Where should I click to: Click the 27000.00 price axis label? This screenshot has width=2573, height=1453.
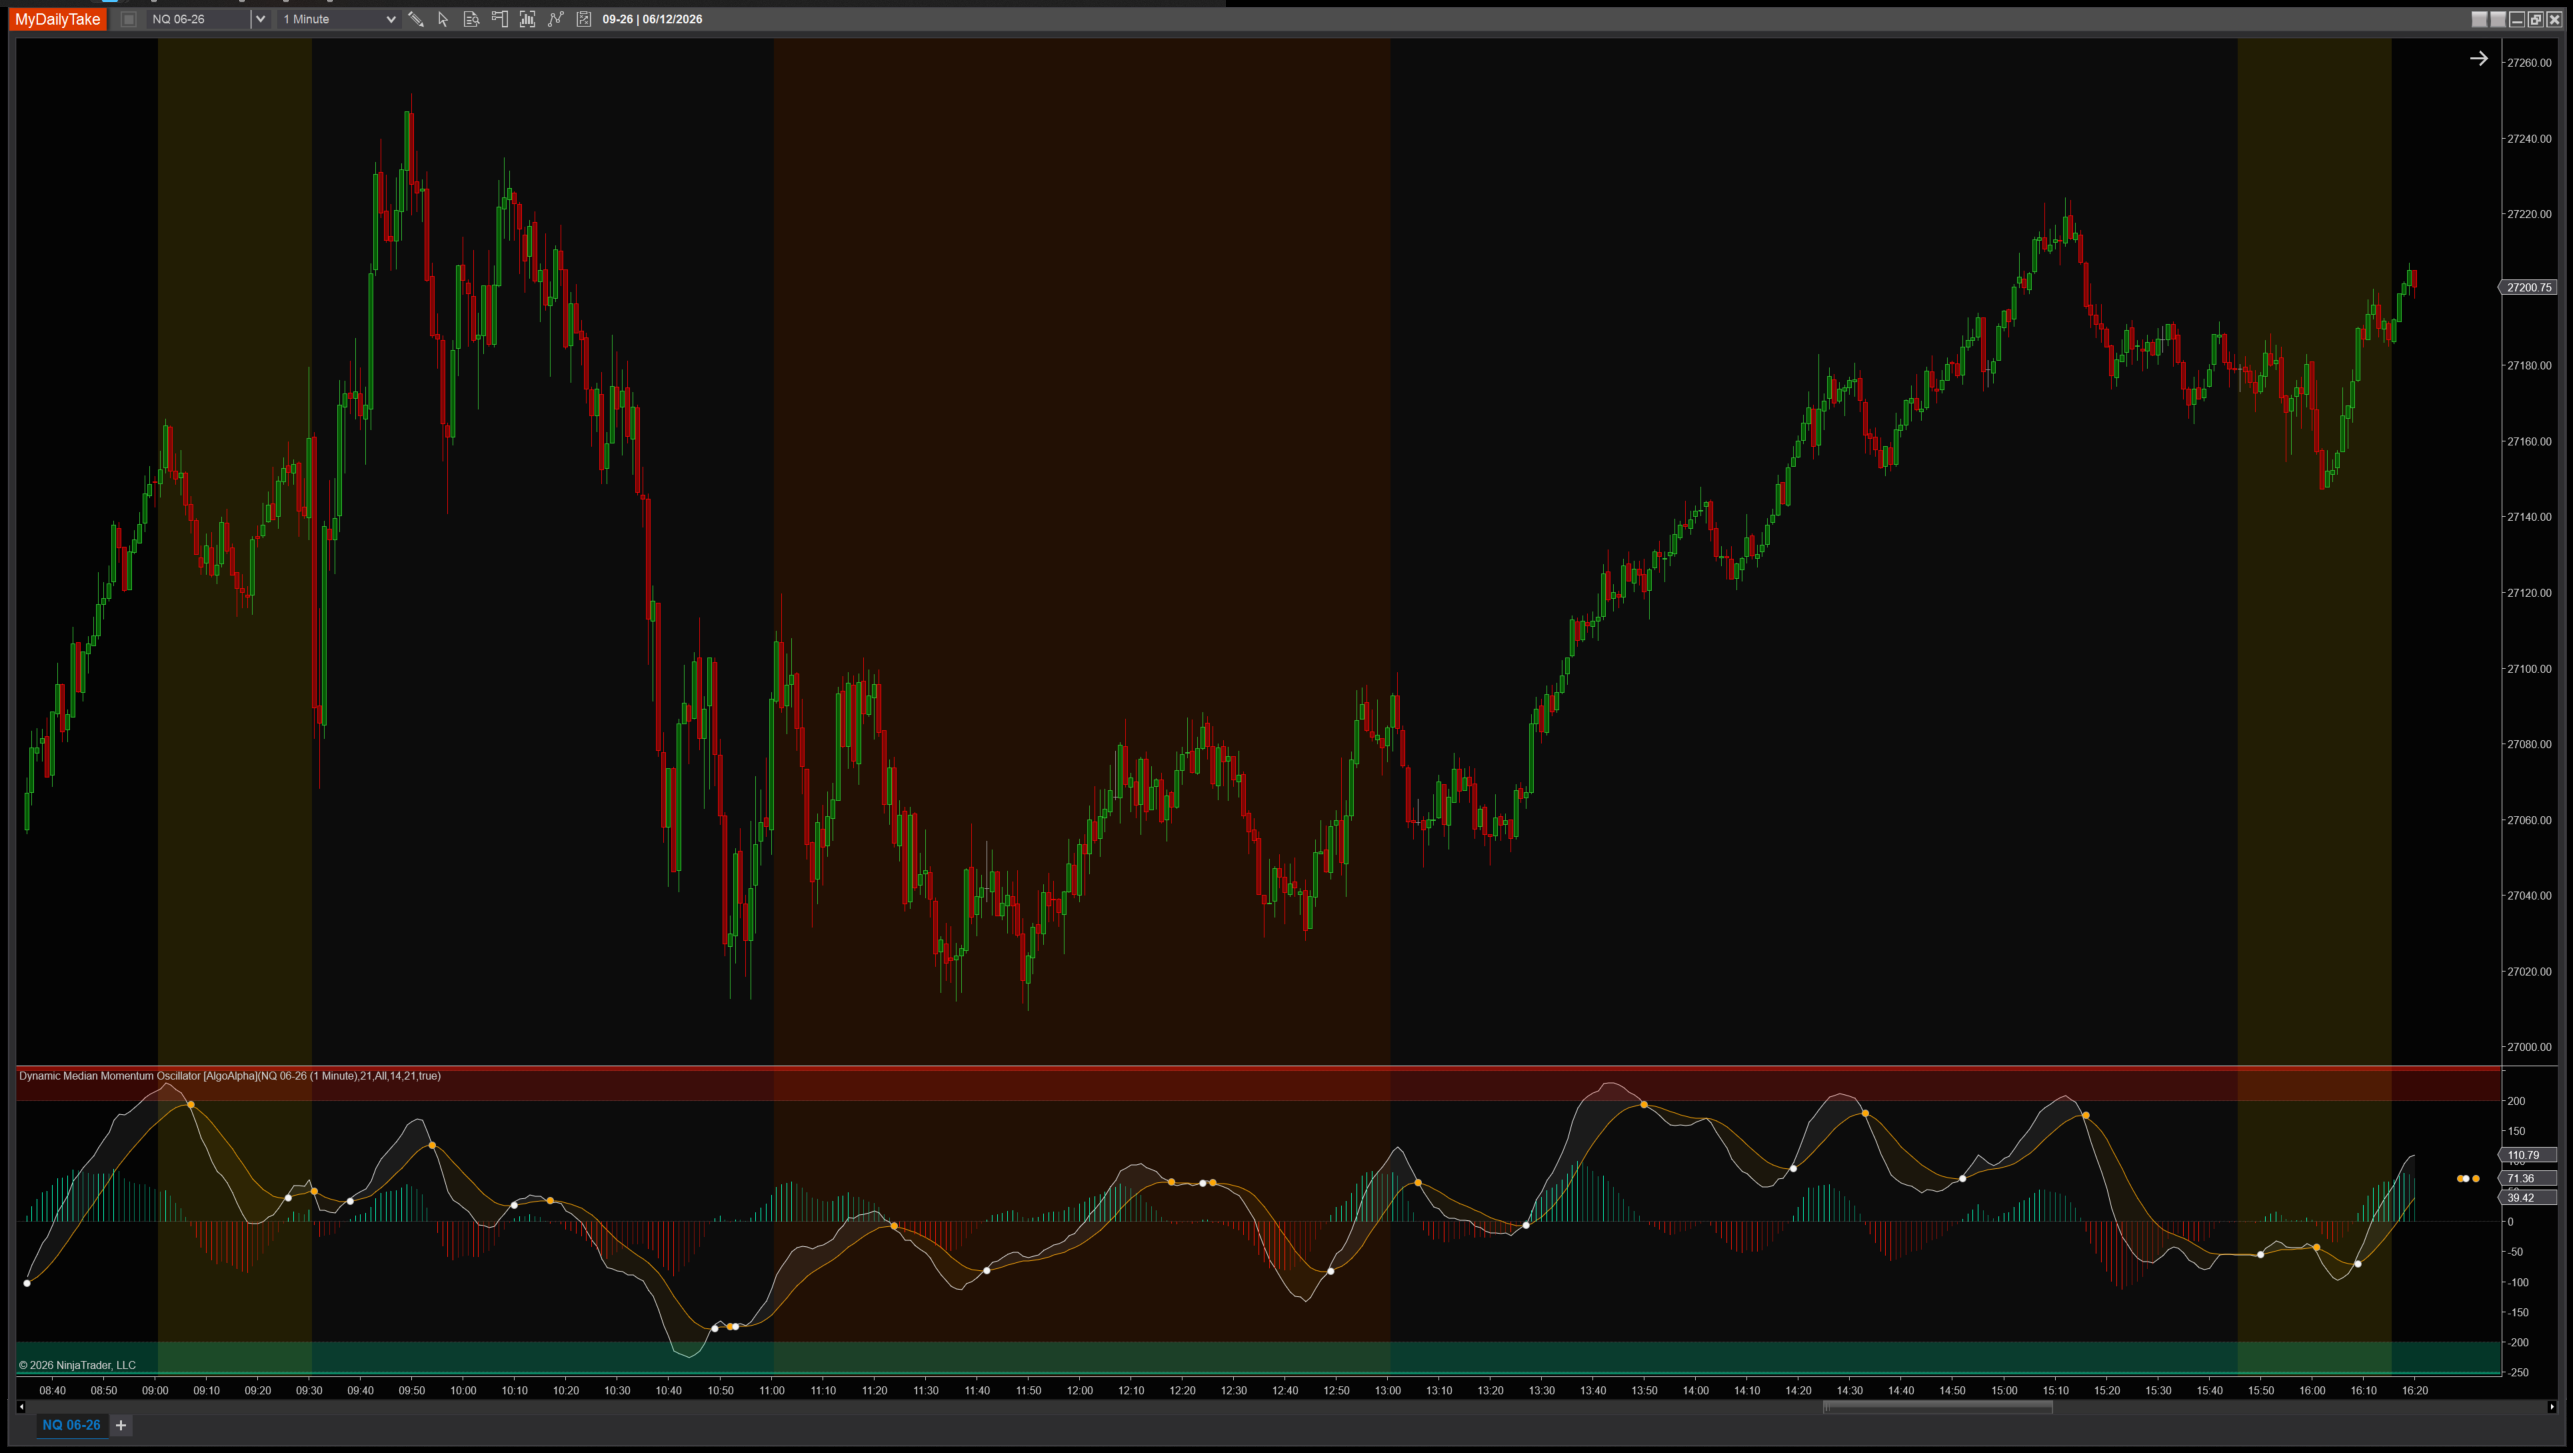click(x=2529, y=1047)
